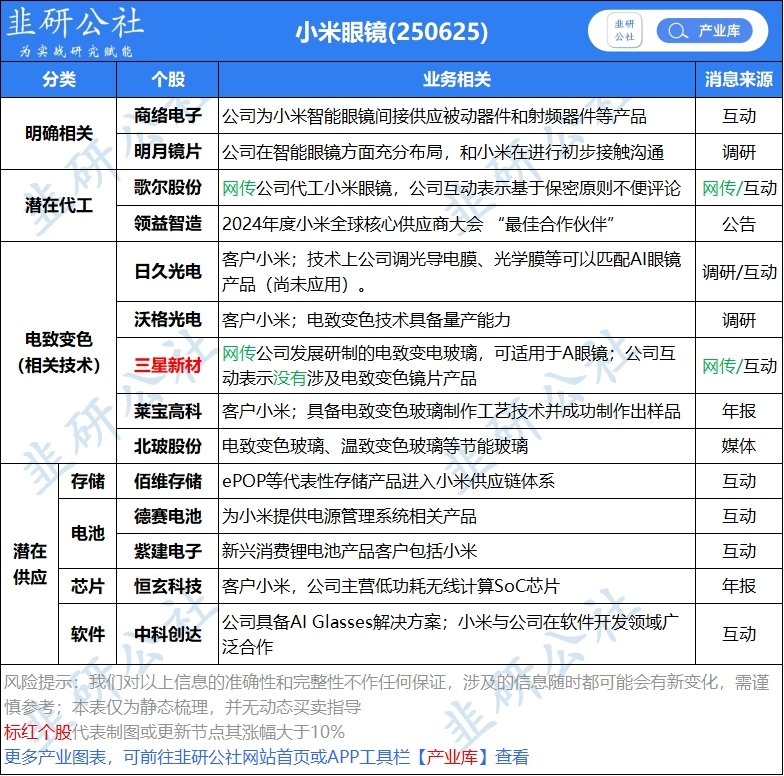Click stock name 明月镜片
784x776 pixels.
click(x=168, y=152)
